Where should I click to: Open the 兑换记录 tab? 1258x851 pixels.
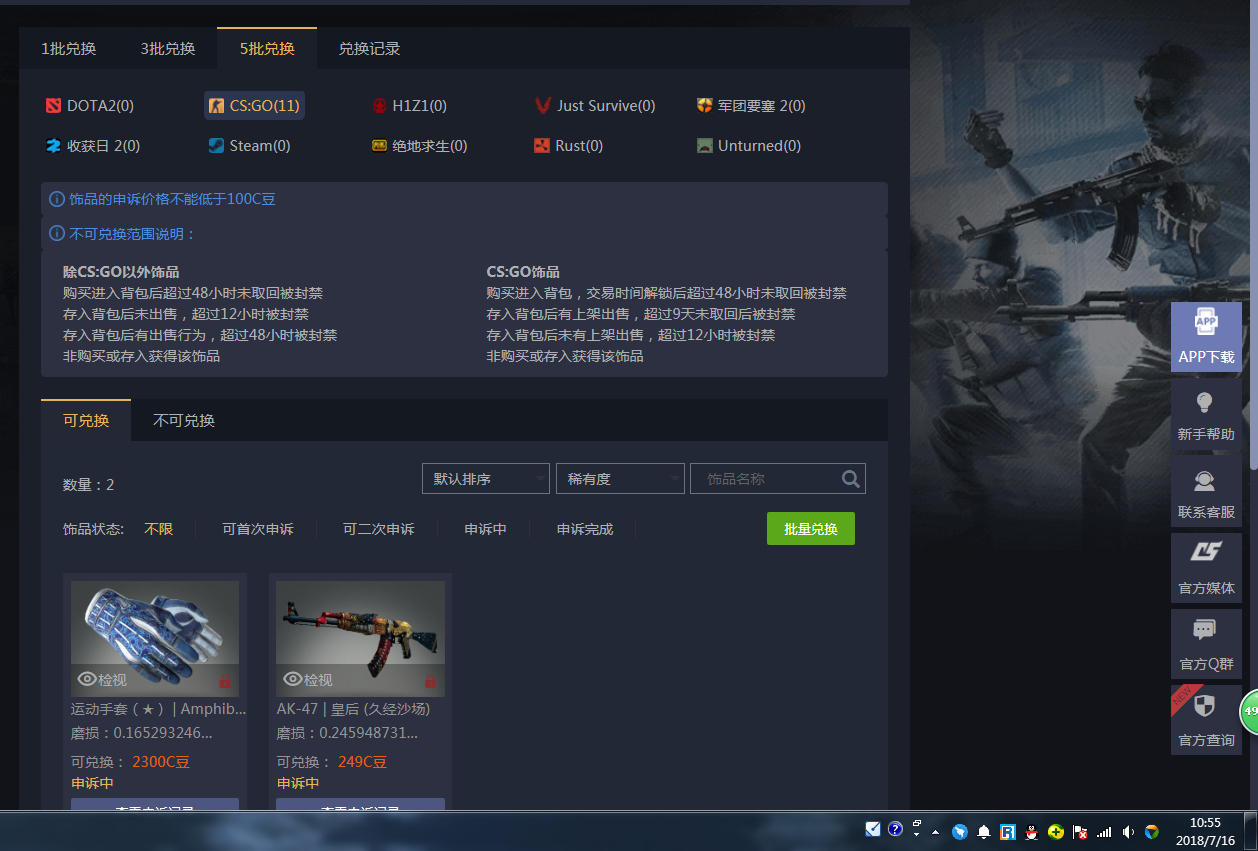coord(369,49)
